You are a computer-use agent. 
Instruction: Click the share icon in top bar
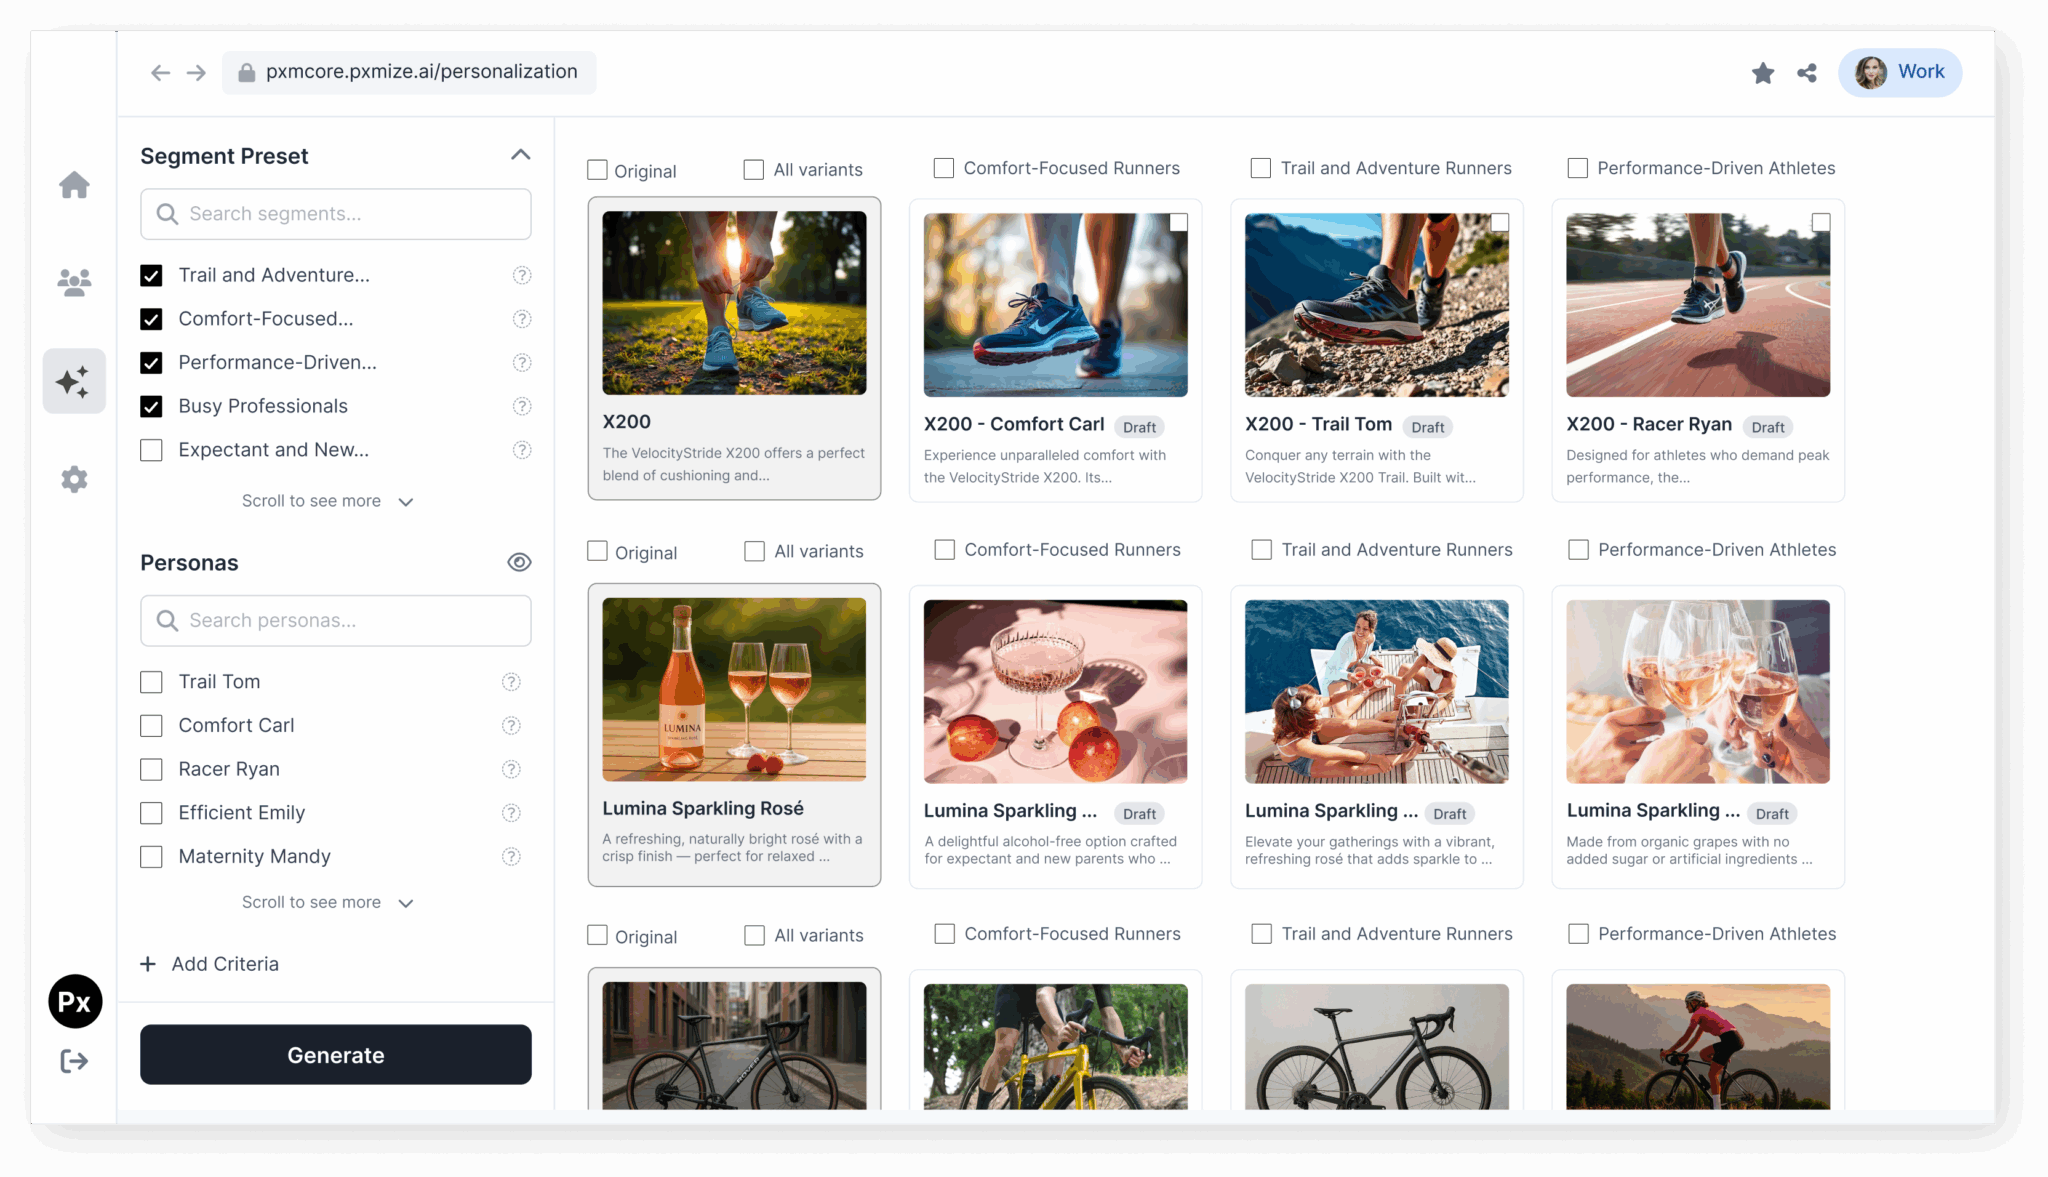(x=1807, y=72)
